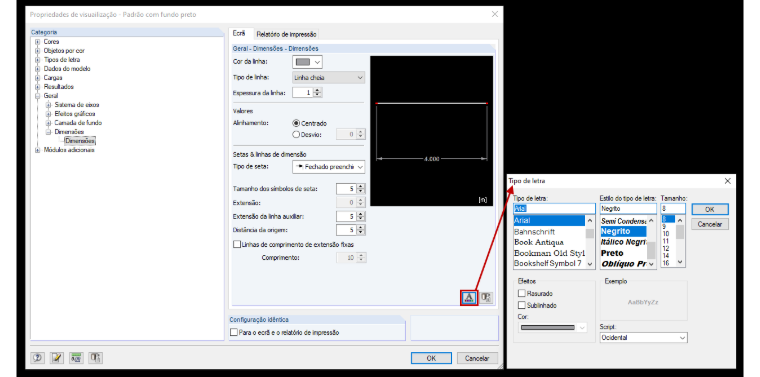The width and height of the screenshot is (760, 377).
Task: Click Extensão da linha auxiliar value field
Action: click(x=346, y=216)
